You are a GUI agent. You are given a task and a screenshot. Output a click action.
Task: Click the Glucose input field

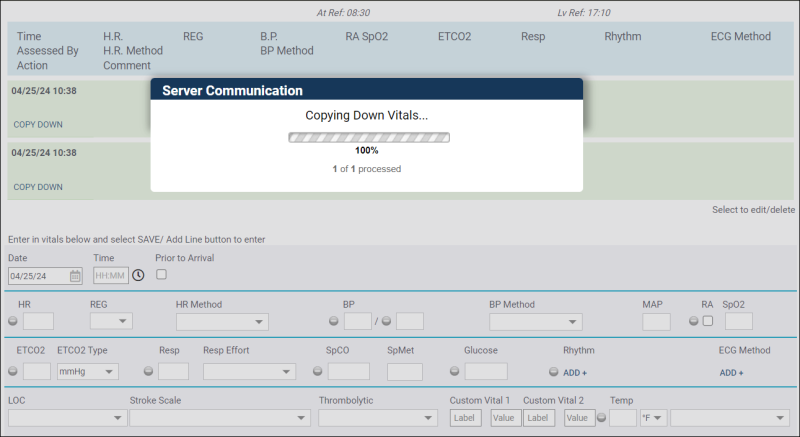(486, 371)
